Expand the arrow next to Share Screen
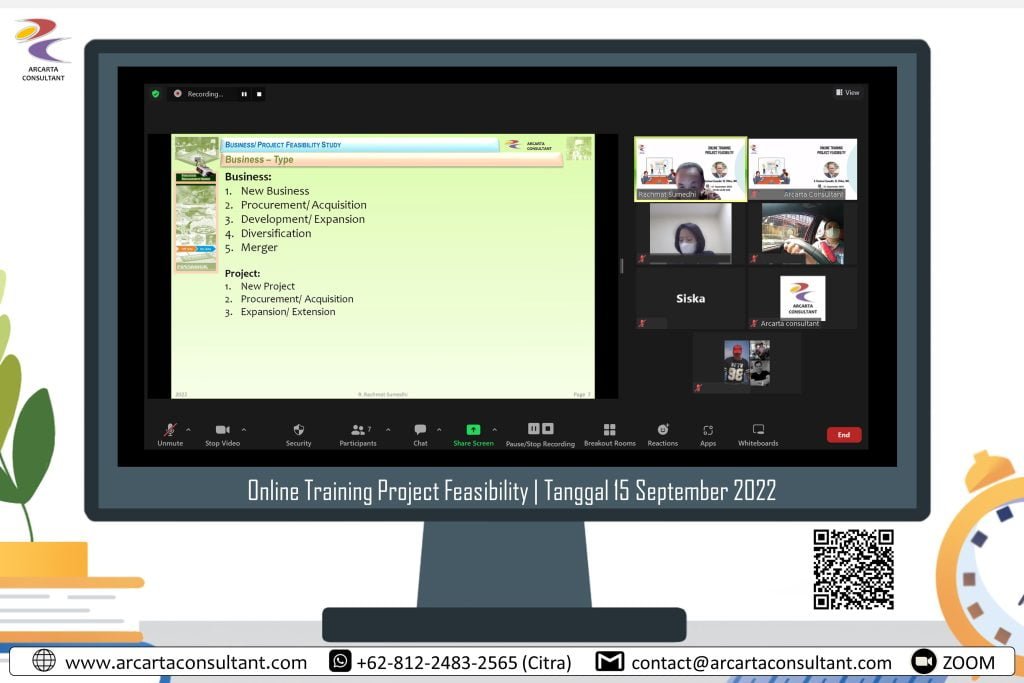The height and width of the screenshot is (683, 1024). [494, 430]
